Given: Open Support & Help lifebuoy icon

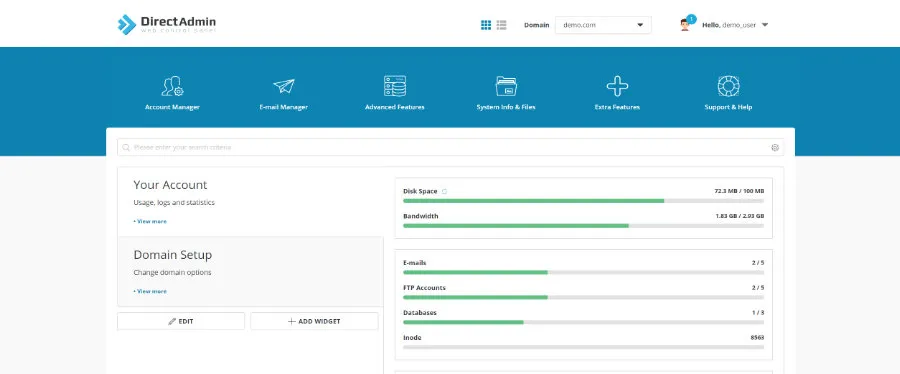Looking at the screenshot, I should tap(728, 86).
